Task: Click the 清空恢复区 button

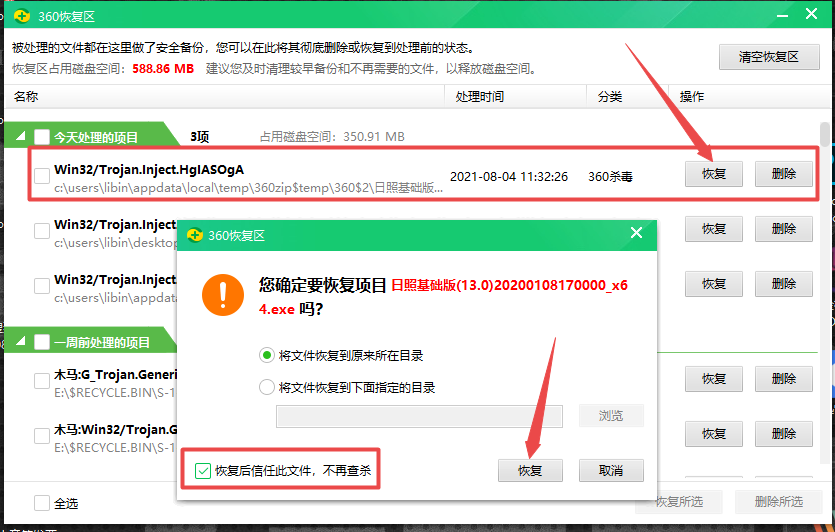Action: 768,57
